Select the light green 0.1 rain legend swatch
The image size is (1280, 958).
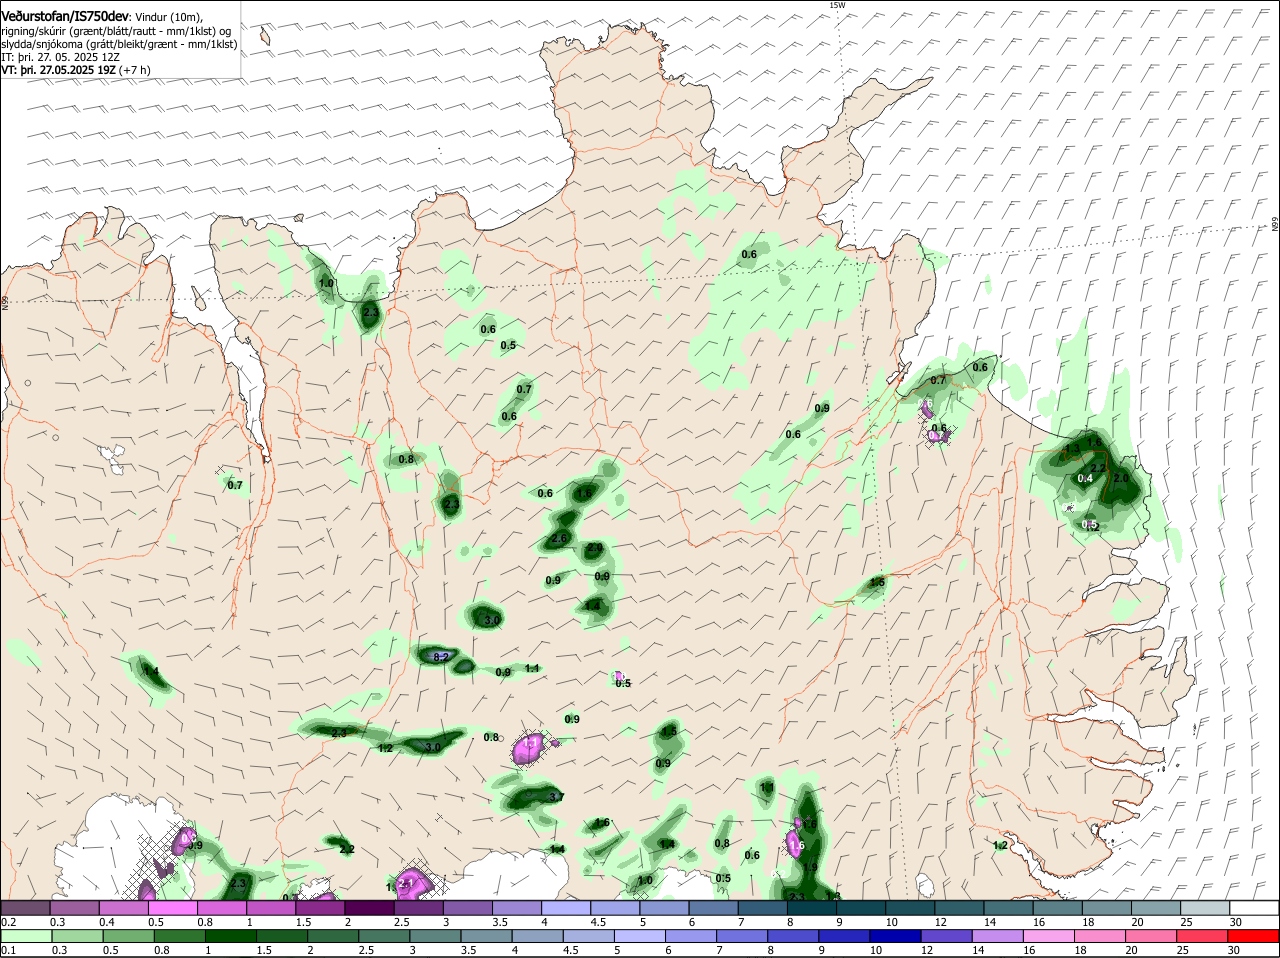tap(25, 936)
